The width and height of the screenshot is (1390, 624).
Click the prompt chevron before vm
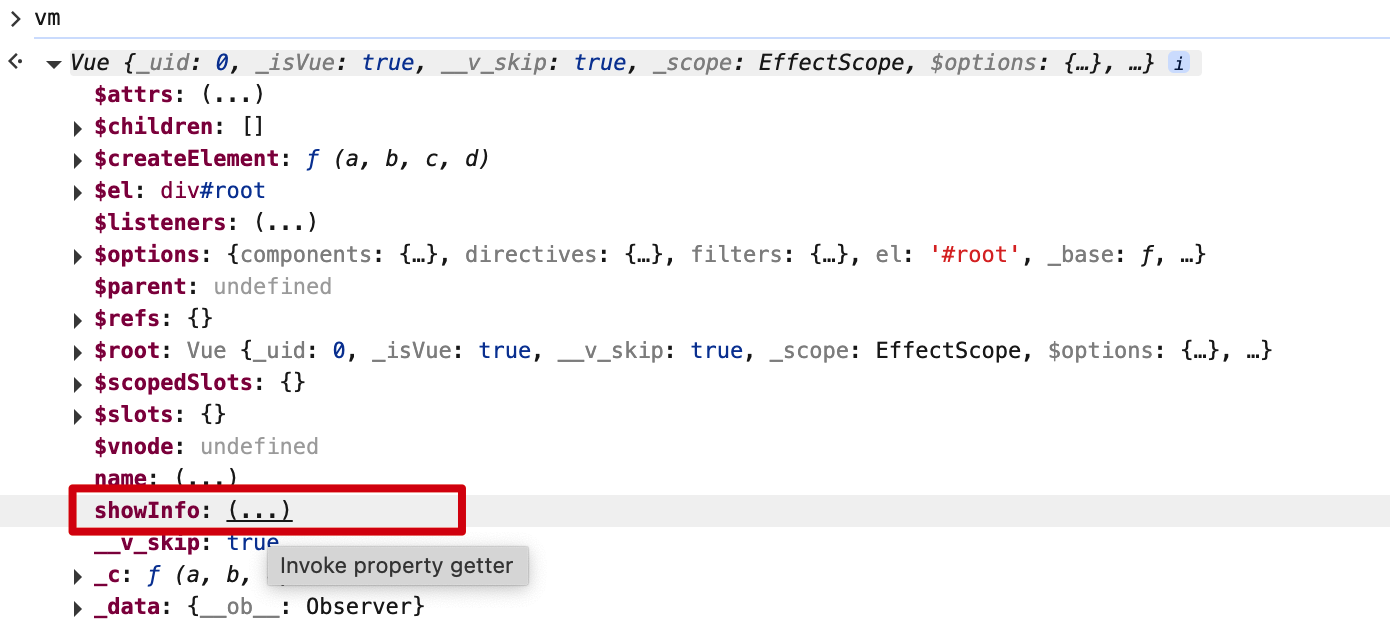(15, 18)
